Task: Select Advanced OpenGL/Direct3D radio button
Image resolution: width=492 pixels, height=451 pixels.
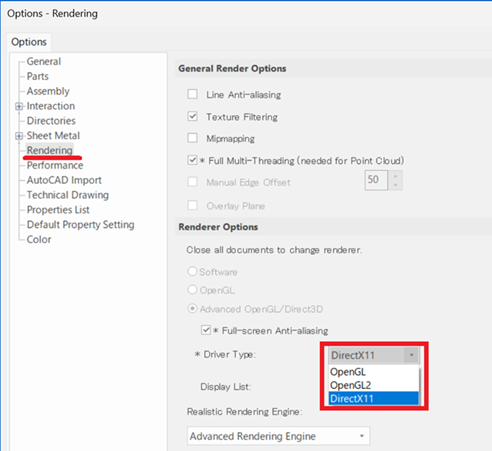Action: coord(192,309)
